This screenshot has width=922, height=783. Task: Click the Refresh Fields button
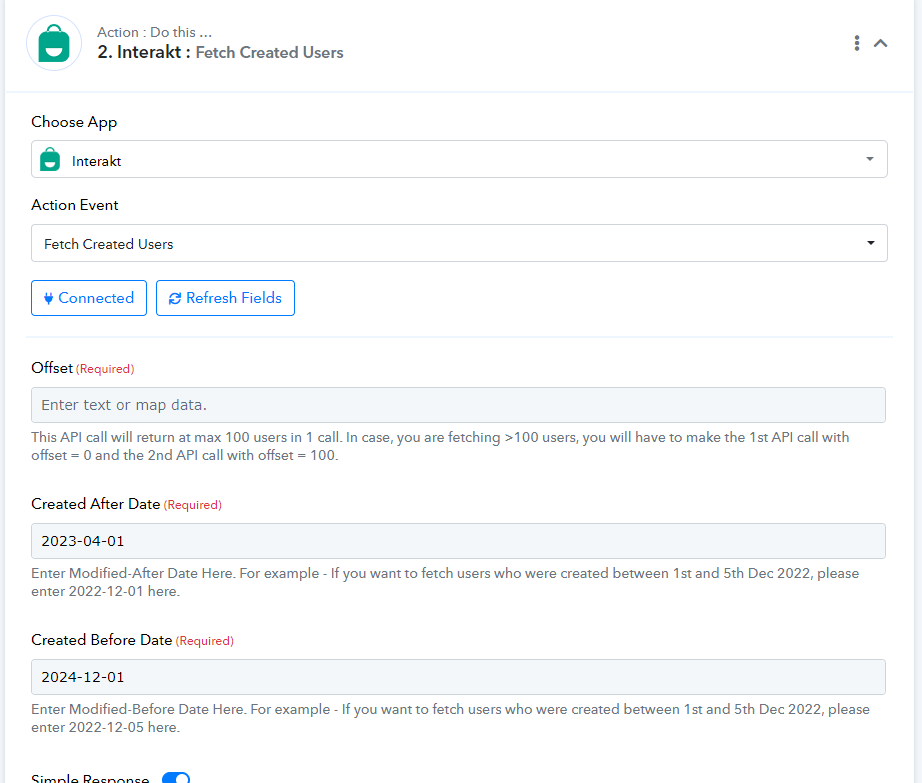coord(225,298)
